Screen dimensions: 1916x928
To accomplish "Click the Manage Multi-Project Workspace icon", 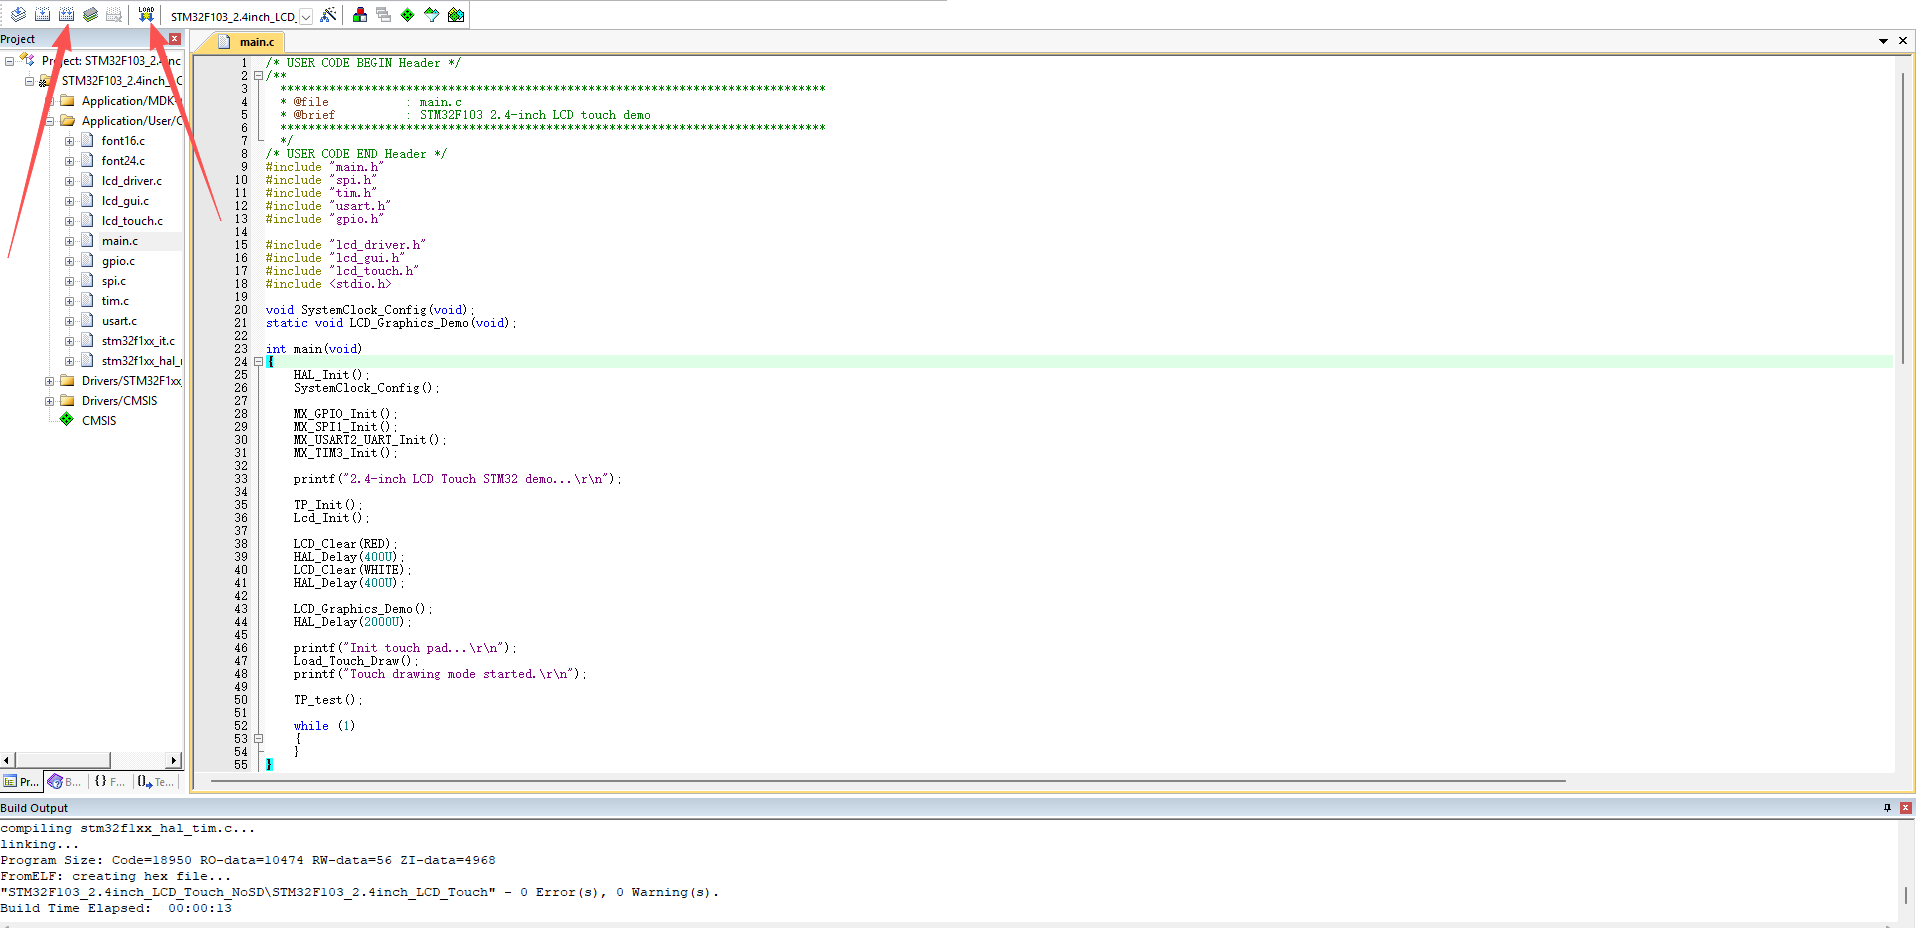I will click(x=384, y=15).
